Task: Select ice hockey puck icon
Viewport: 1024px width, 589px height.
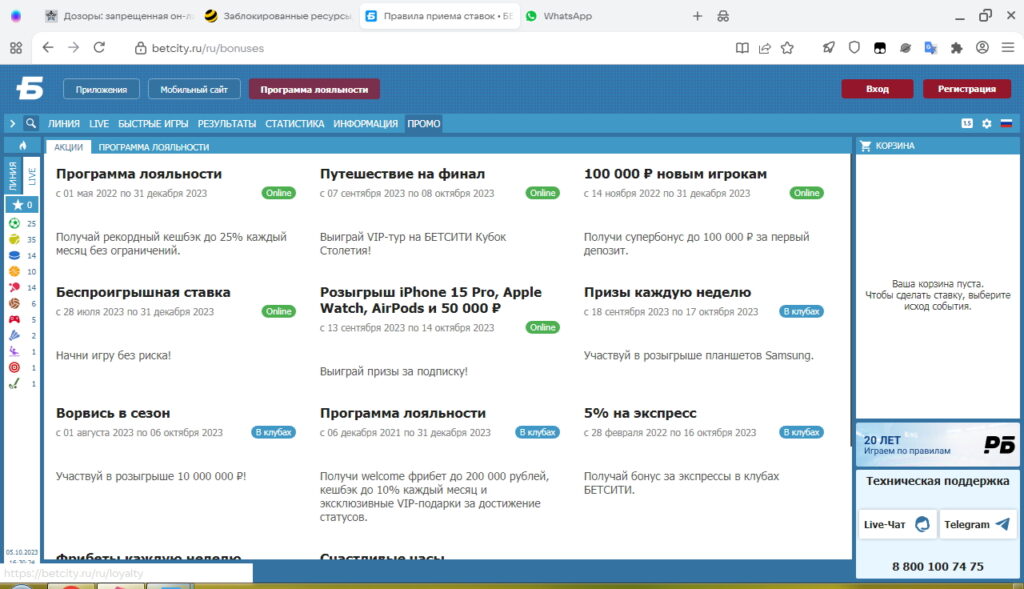Action: tap(14, 255)
